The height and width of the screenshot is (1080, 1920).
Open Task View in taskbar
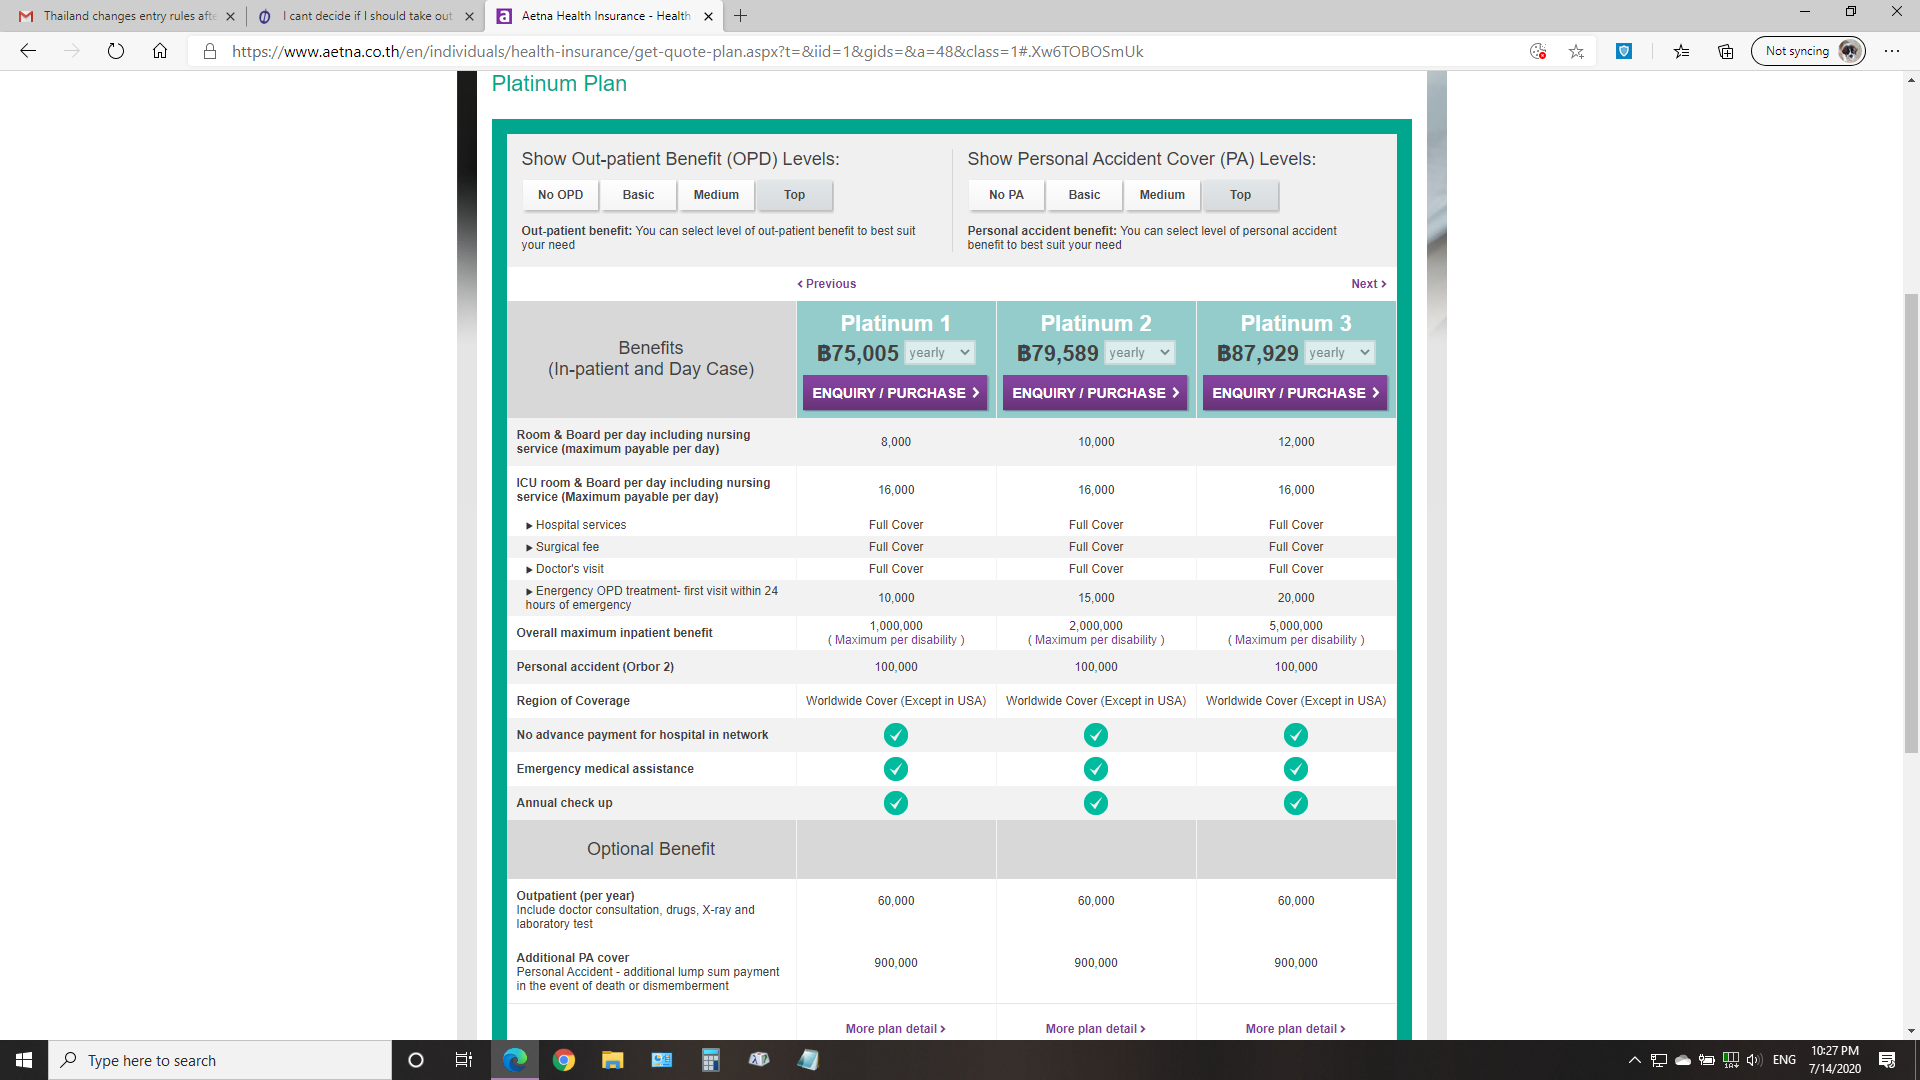[463, 1060]
